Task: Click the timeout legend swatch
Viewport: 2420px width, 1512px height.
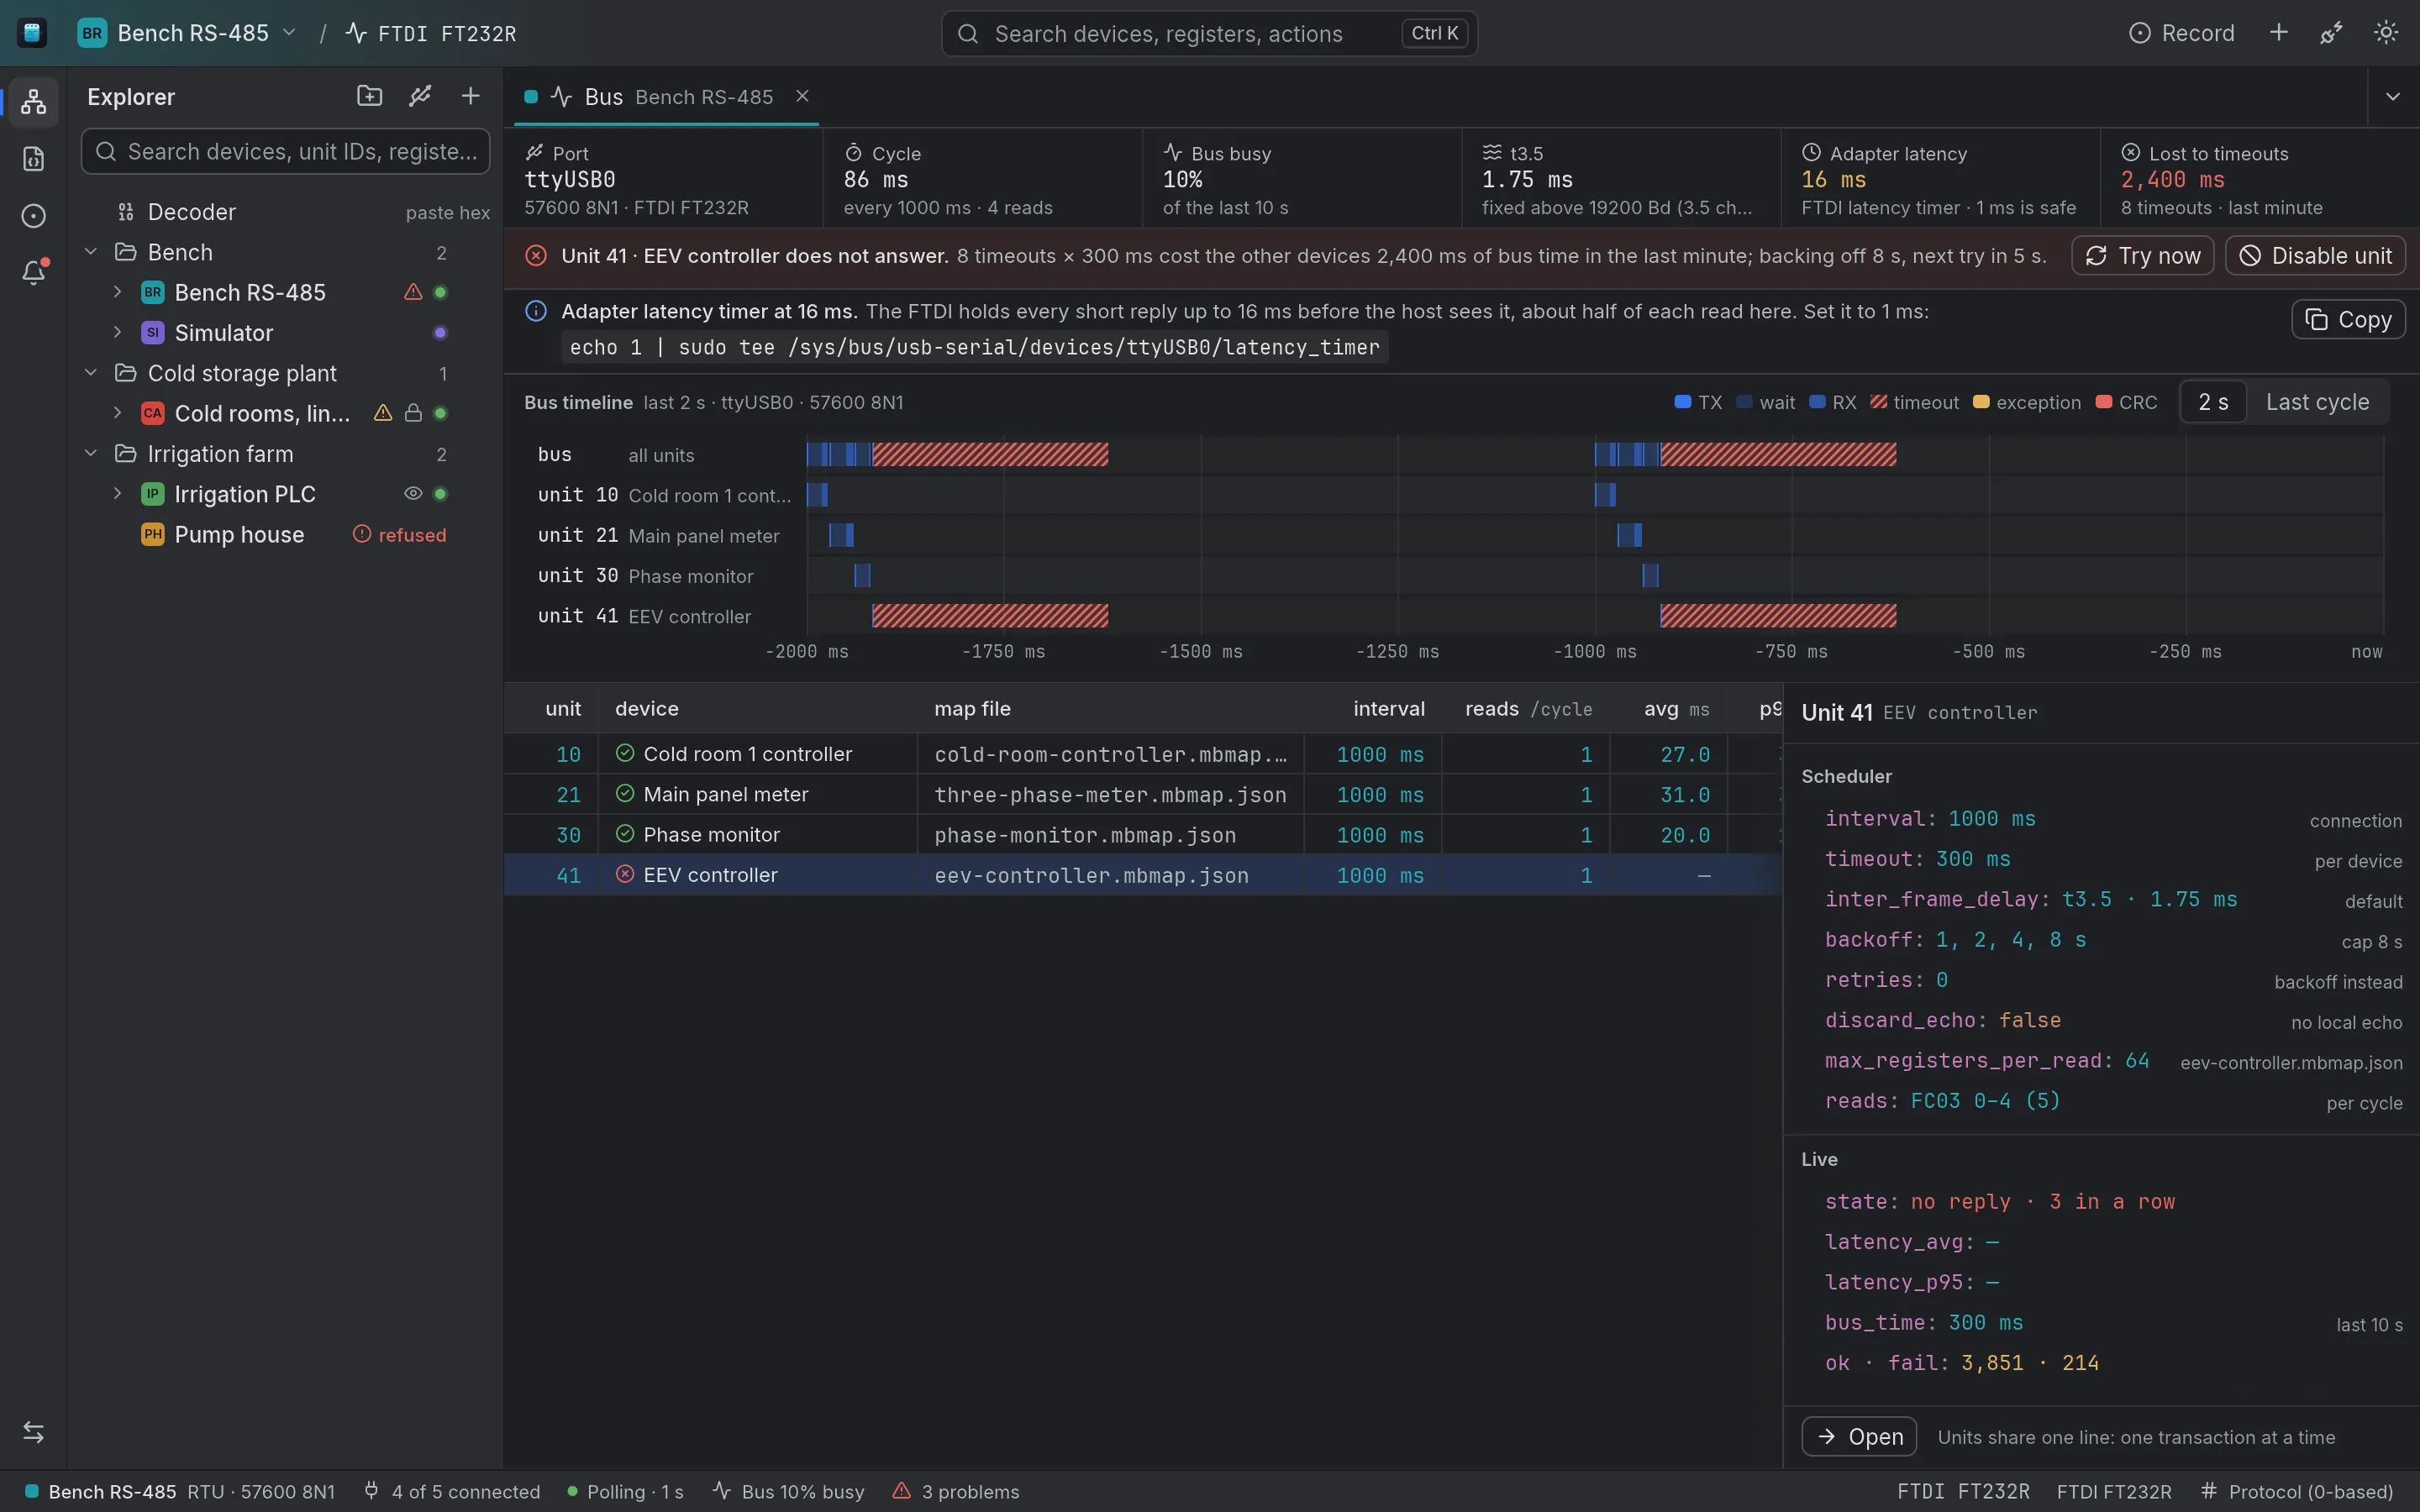Action: pyautogui.click(x=1878, y=402)
